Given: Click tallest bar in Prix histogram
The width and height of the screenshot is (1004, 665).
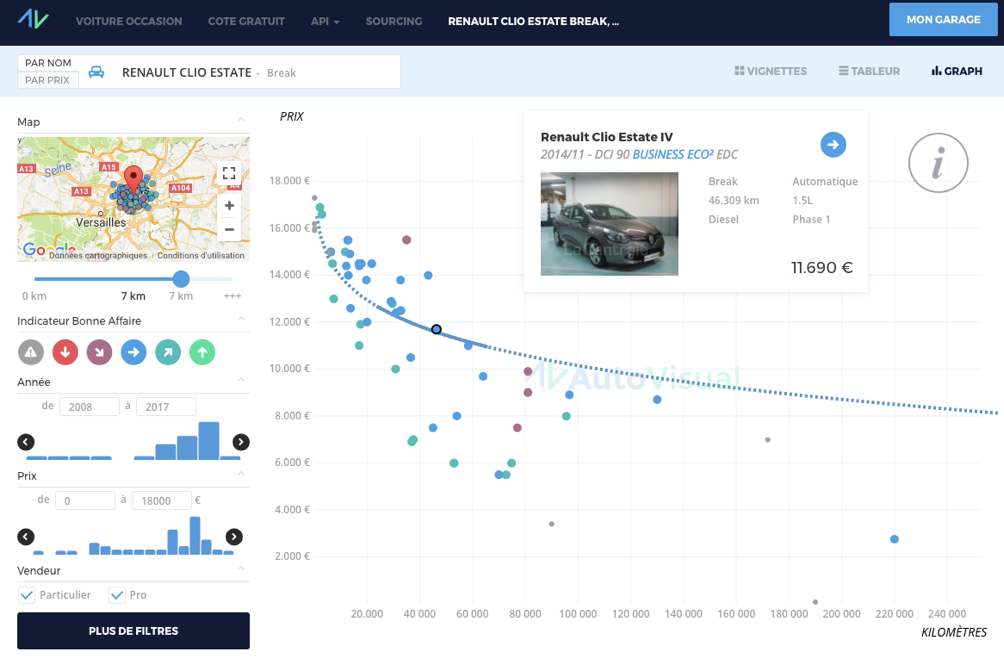Looking at the screenshot, I should click(195, 535).
